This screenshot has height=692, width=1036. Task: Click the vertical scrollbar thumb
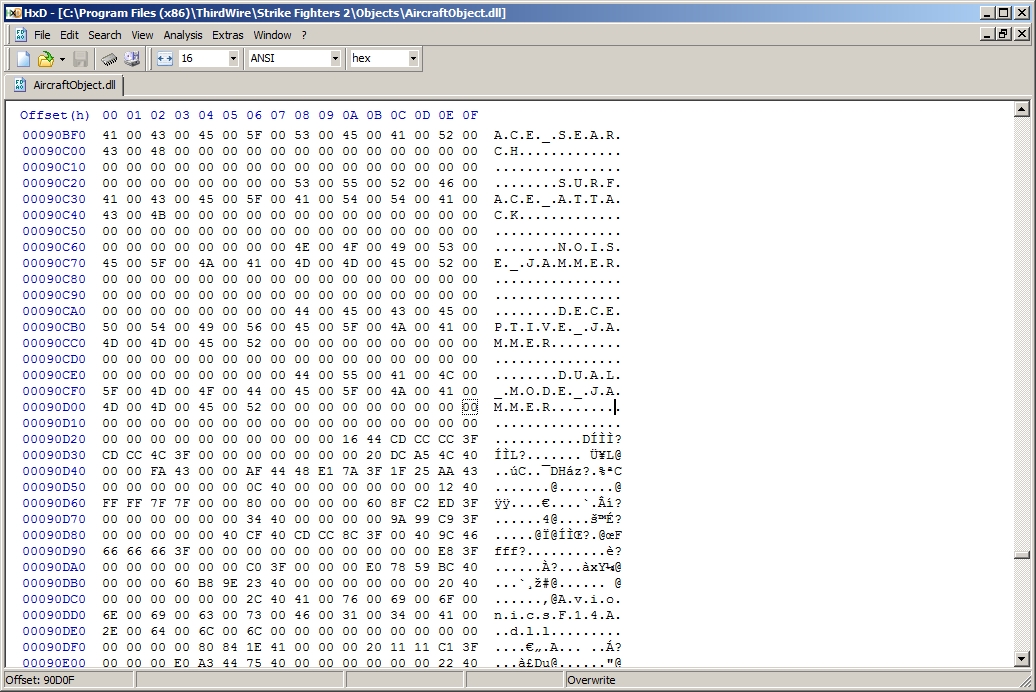tap(1021, 555)
